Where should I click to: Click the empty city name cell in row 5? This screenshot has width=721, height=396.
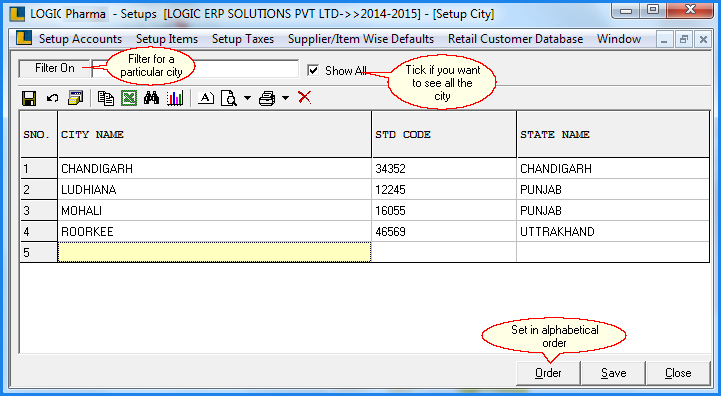(214, 252)
